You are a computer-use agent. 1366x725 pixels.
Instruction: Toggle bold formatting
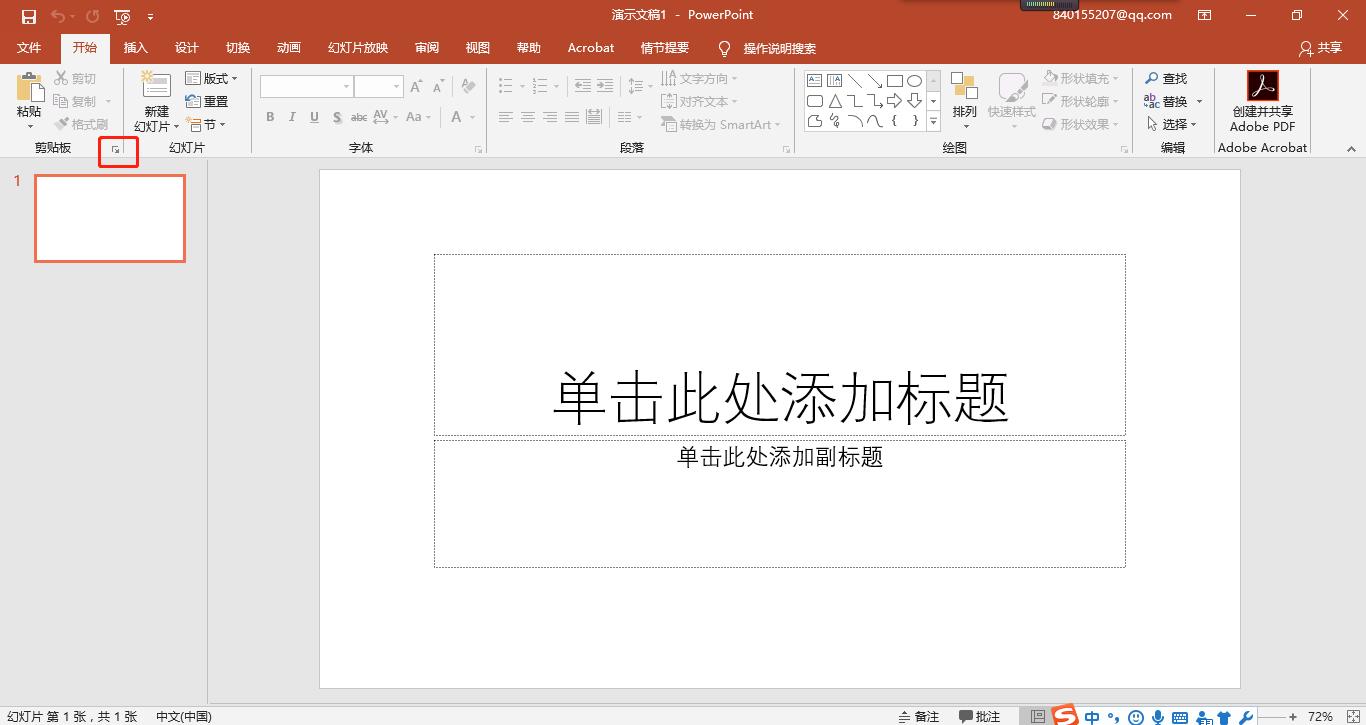coord(269,117)
